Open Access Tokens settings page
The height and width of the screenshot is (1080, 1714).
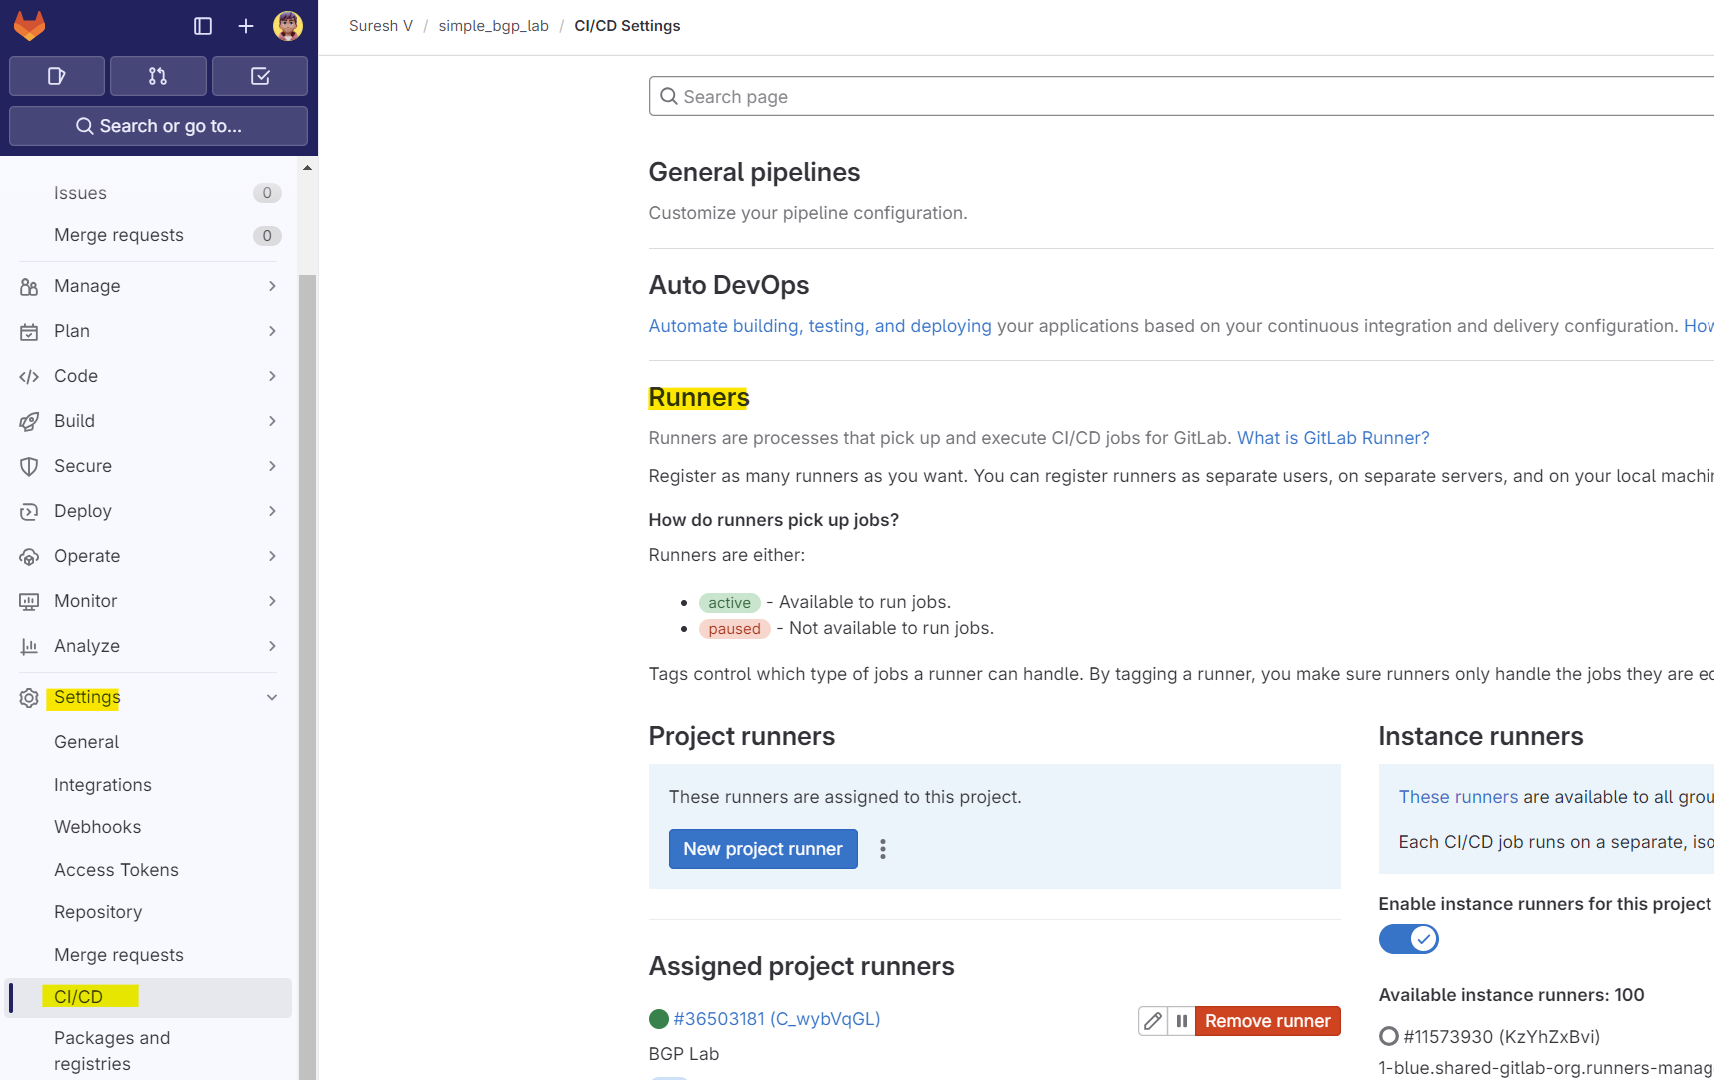[x=116, y=870]
